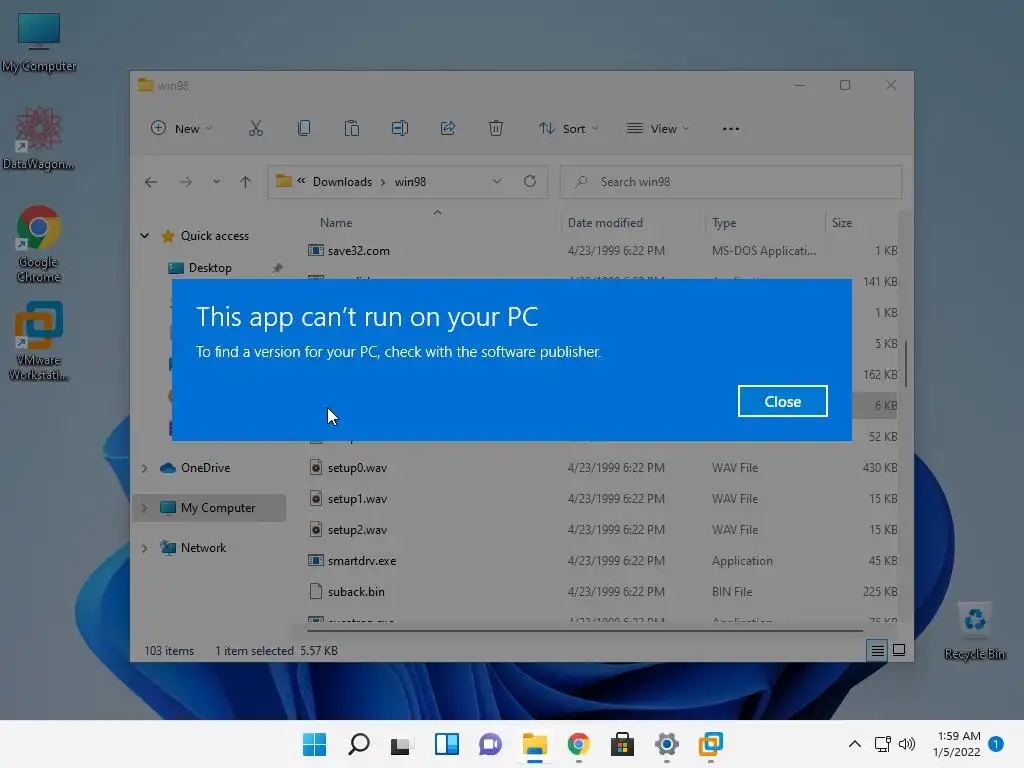Screen dimensions: 1024x768
Task: Select Network in navigation pane
Action: tap(203, 547)
